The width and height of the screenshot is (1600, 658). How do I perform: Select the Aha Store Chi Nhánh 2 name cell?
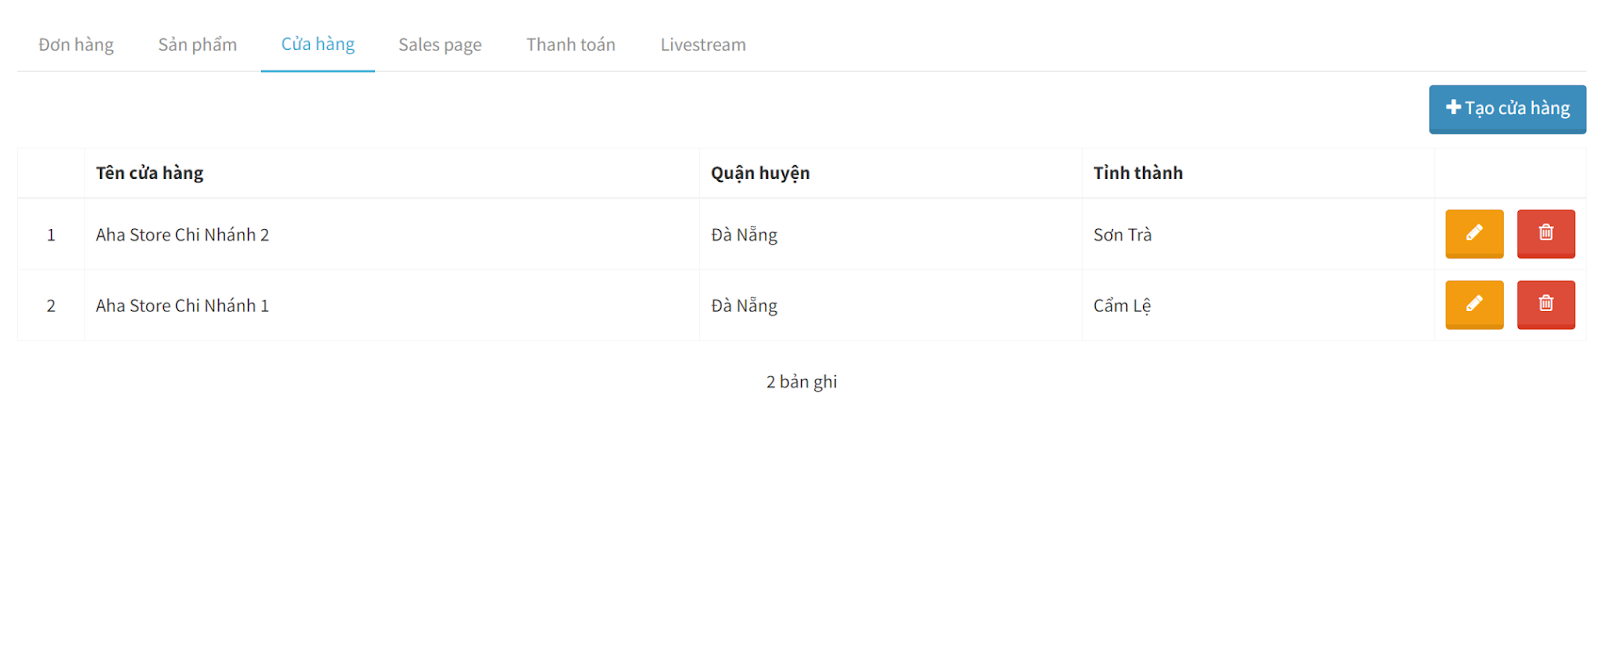[x=391, y=235]
